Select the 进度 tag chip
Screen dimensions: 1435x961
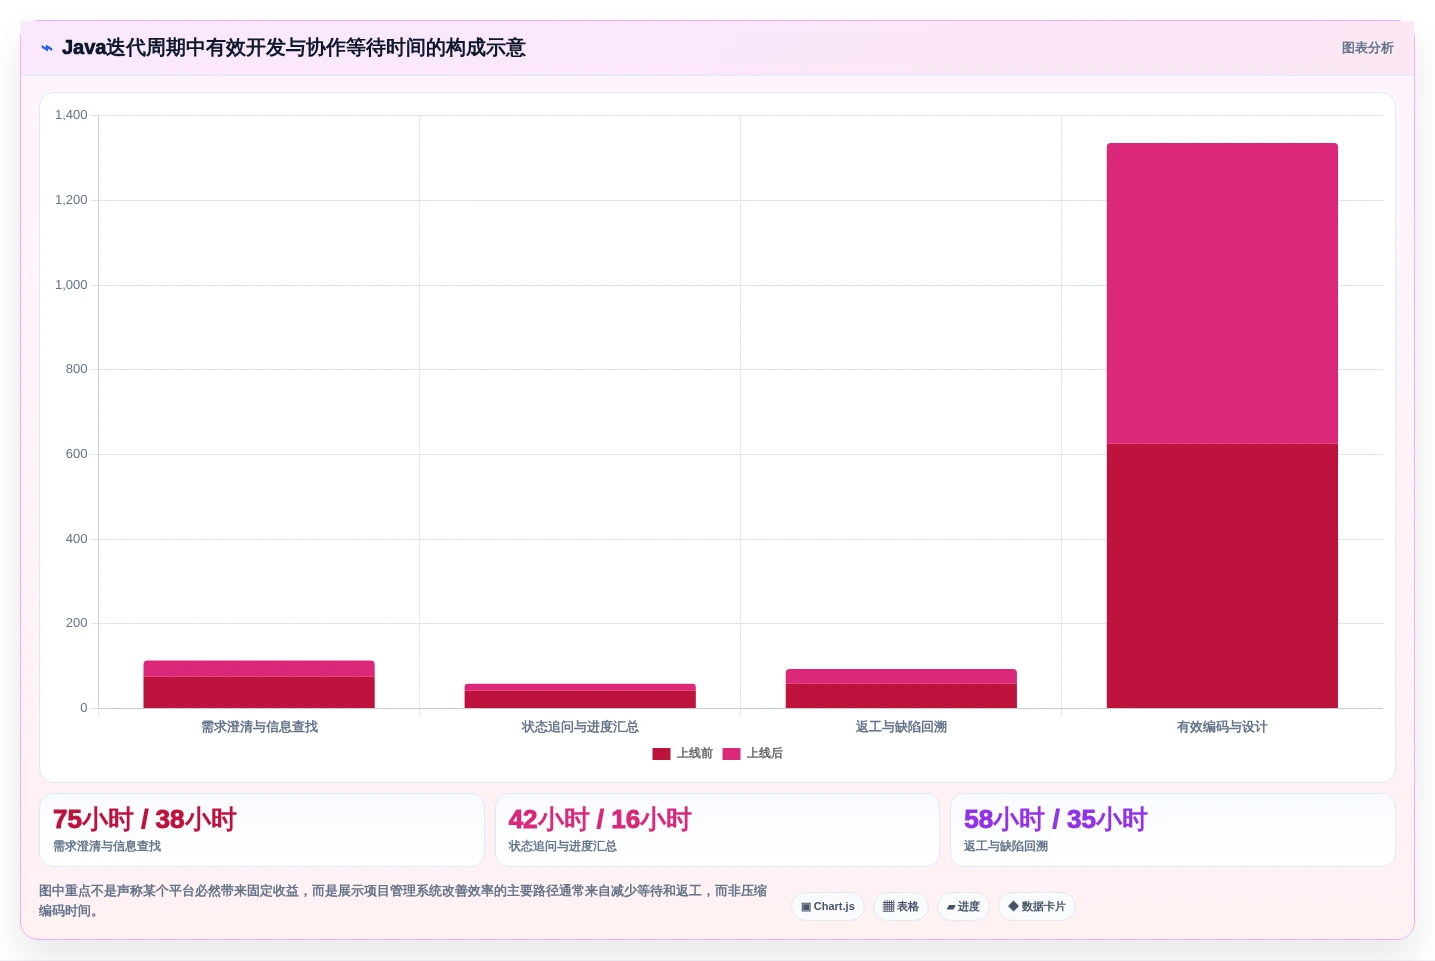[963, 907]
